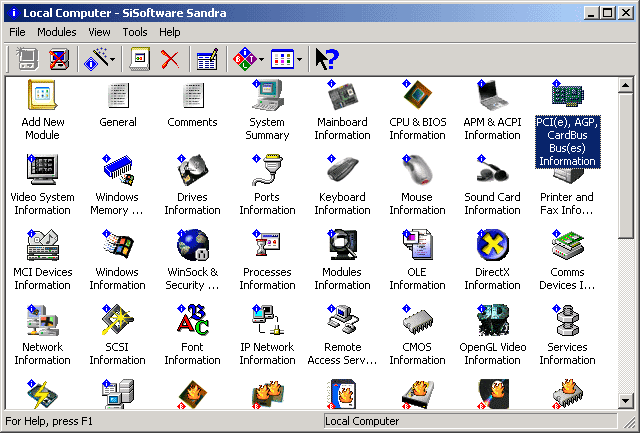
Task: Click the flaming memory chip benchmark icon
Action: click(567, 394)
